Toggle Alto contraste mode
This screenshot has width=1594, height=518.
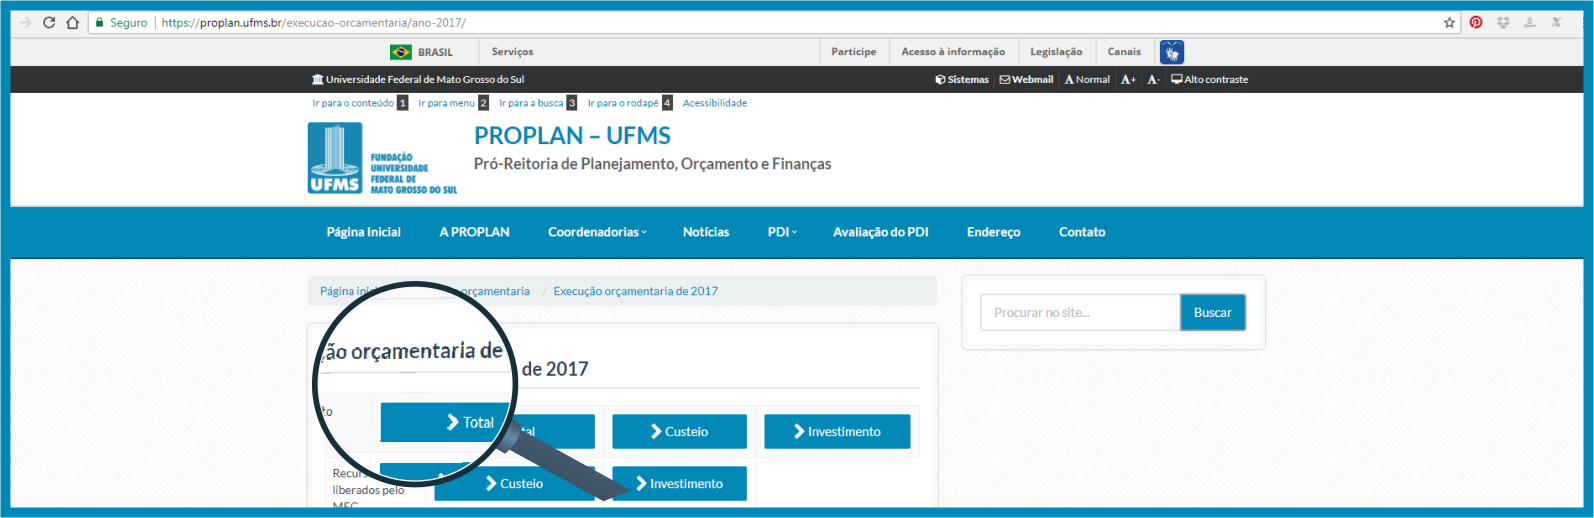1210,79
